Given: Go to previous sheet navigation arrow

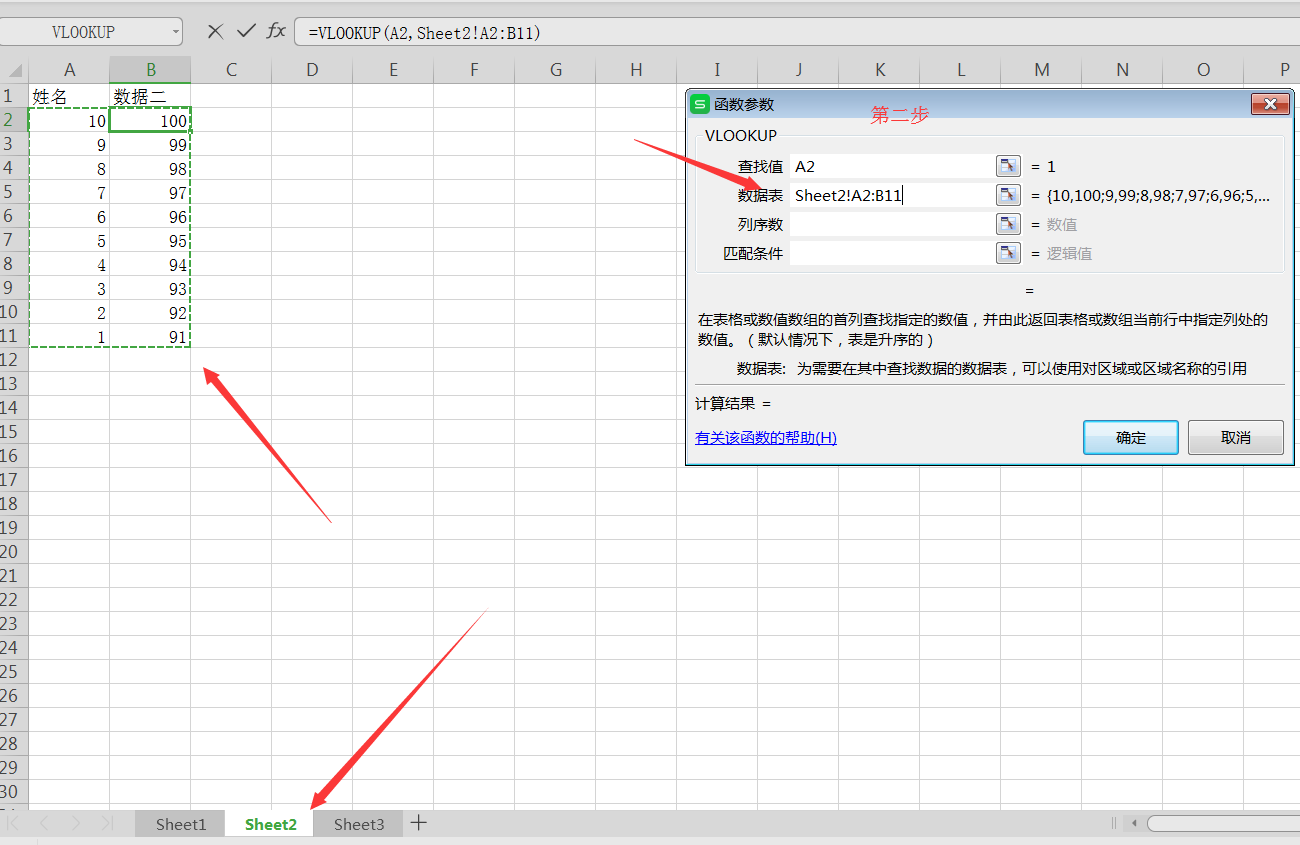Looking at the screenshot, I should click(x=44, y=823).
